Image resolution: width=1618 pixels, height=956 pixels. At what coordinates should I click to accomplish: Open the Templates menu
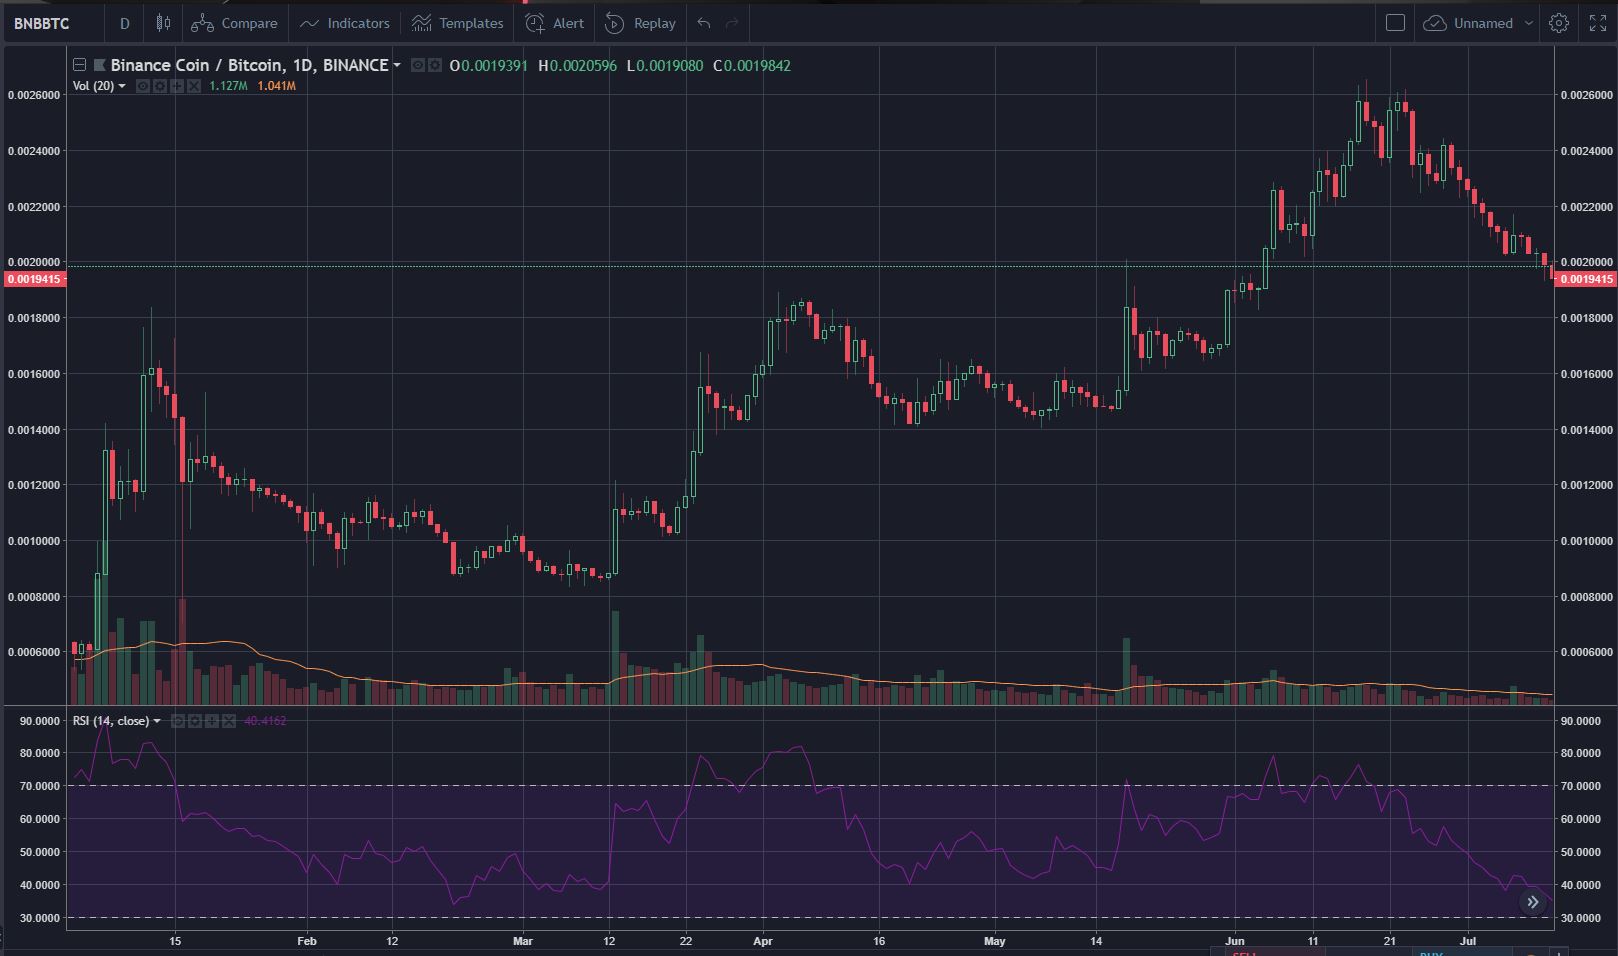457,23
